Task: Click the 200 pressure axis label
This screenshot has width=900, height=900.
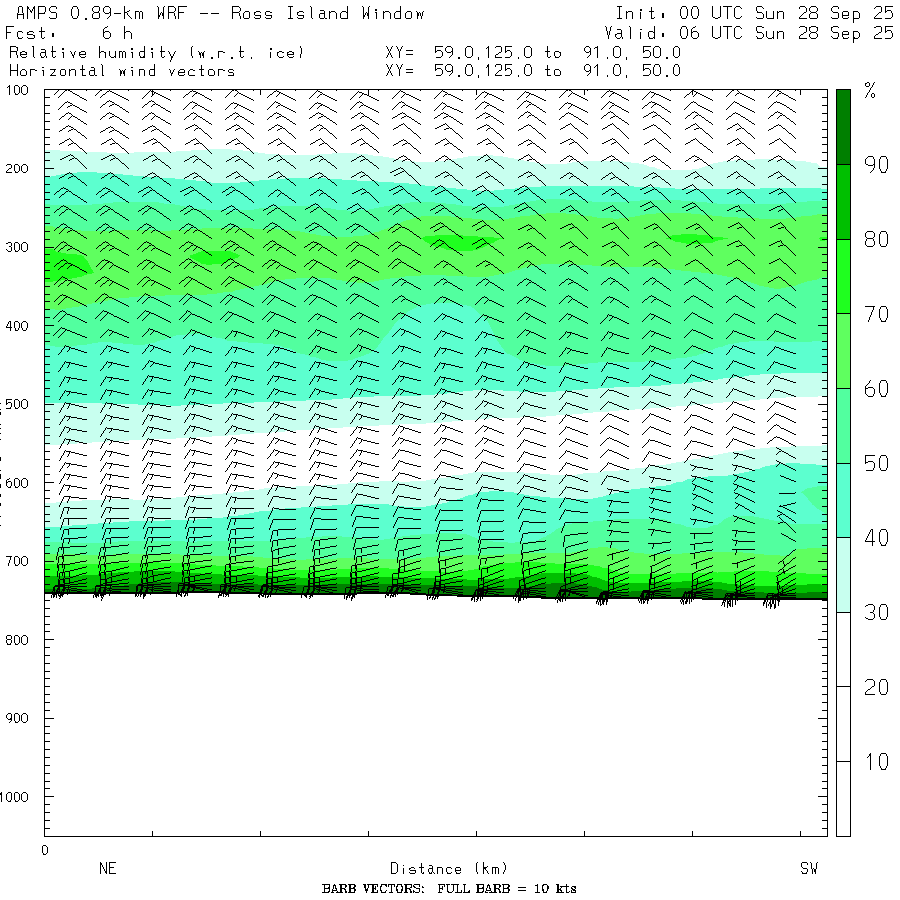Action: click(17, 169)
